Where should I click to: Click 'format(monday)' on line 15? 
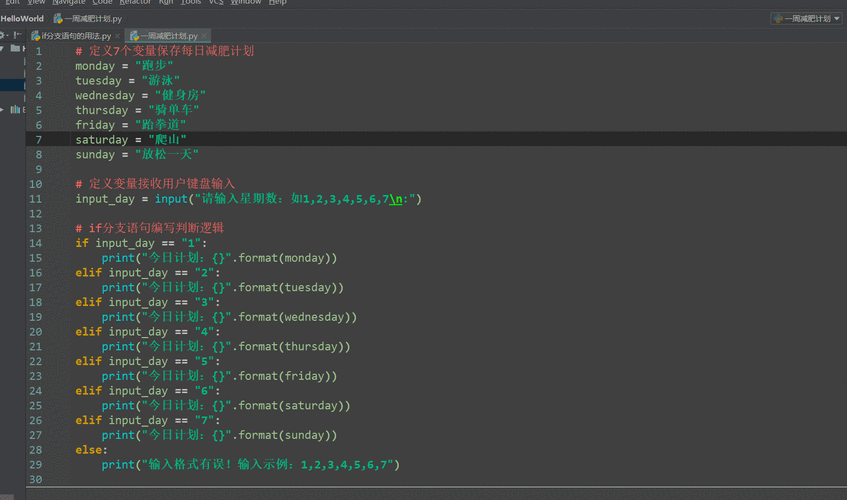tap(285, 258)
